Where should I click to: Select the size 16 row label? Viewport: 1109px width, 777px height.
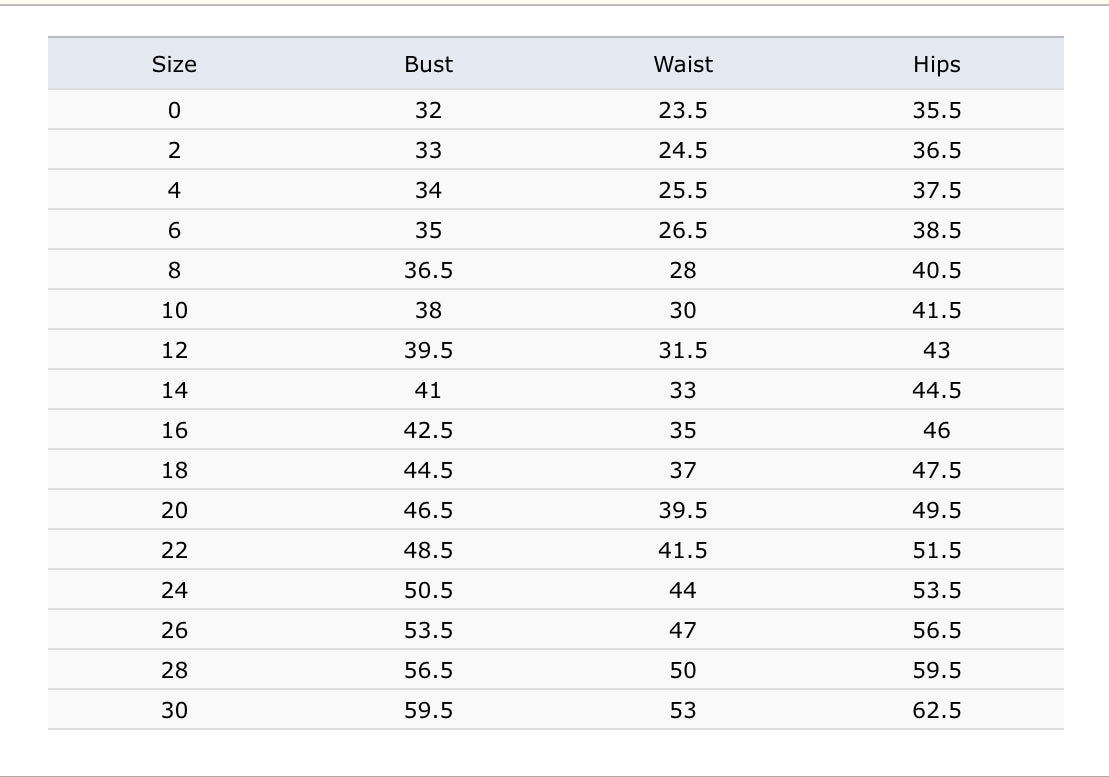click(x=174, y=431)
